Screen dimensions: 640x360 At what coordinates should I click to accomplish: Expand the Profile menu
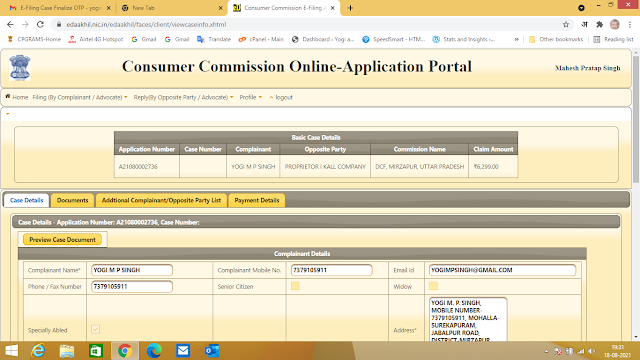tap(251, 97)
